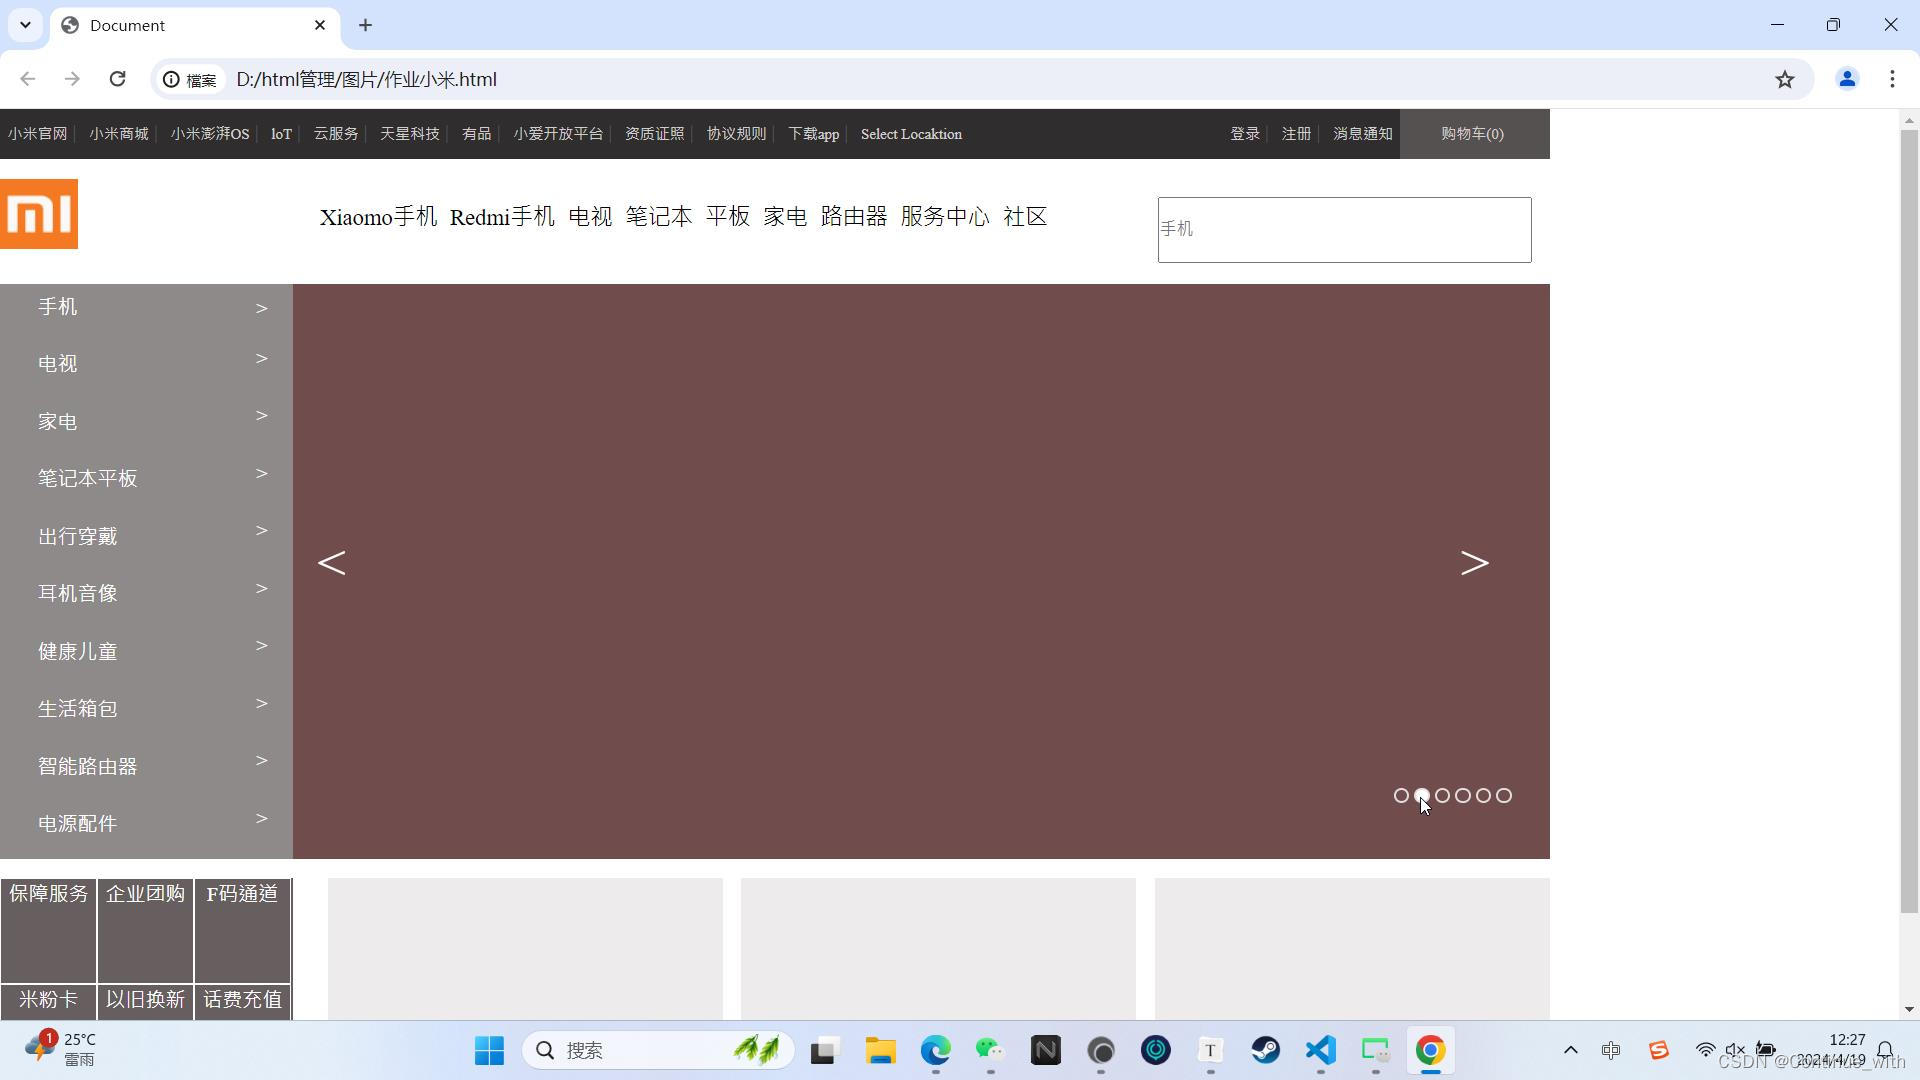Expand the 笔记本平板 category arrow

[261, 474]
